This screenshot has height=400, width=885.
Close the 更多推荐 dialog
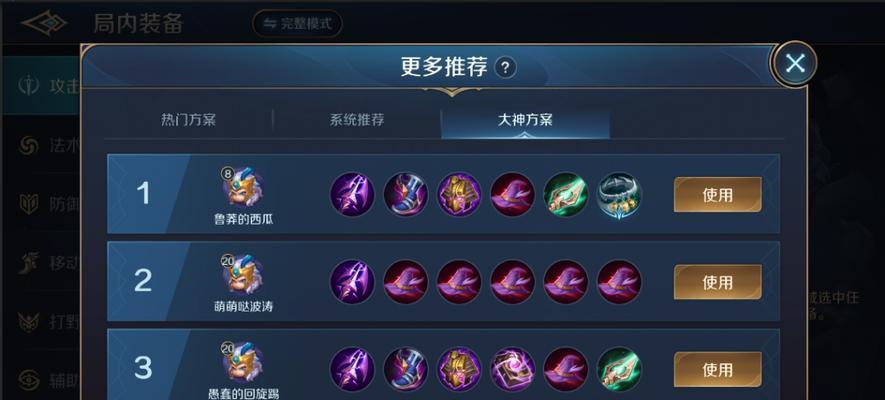click(795, 64)
